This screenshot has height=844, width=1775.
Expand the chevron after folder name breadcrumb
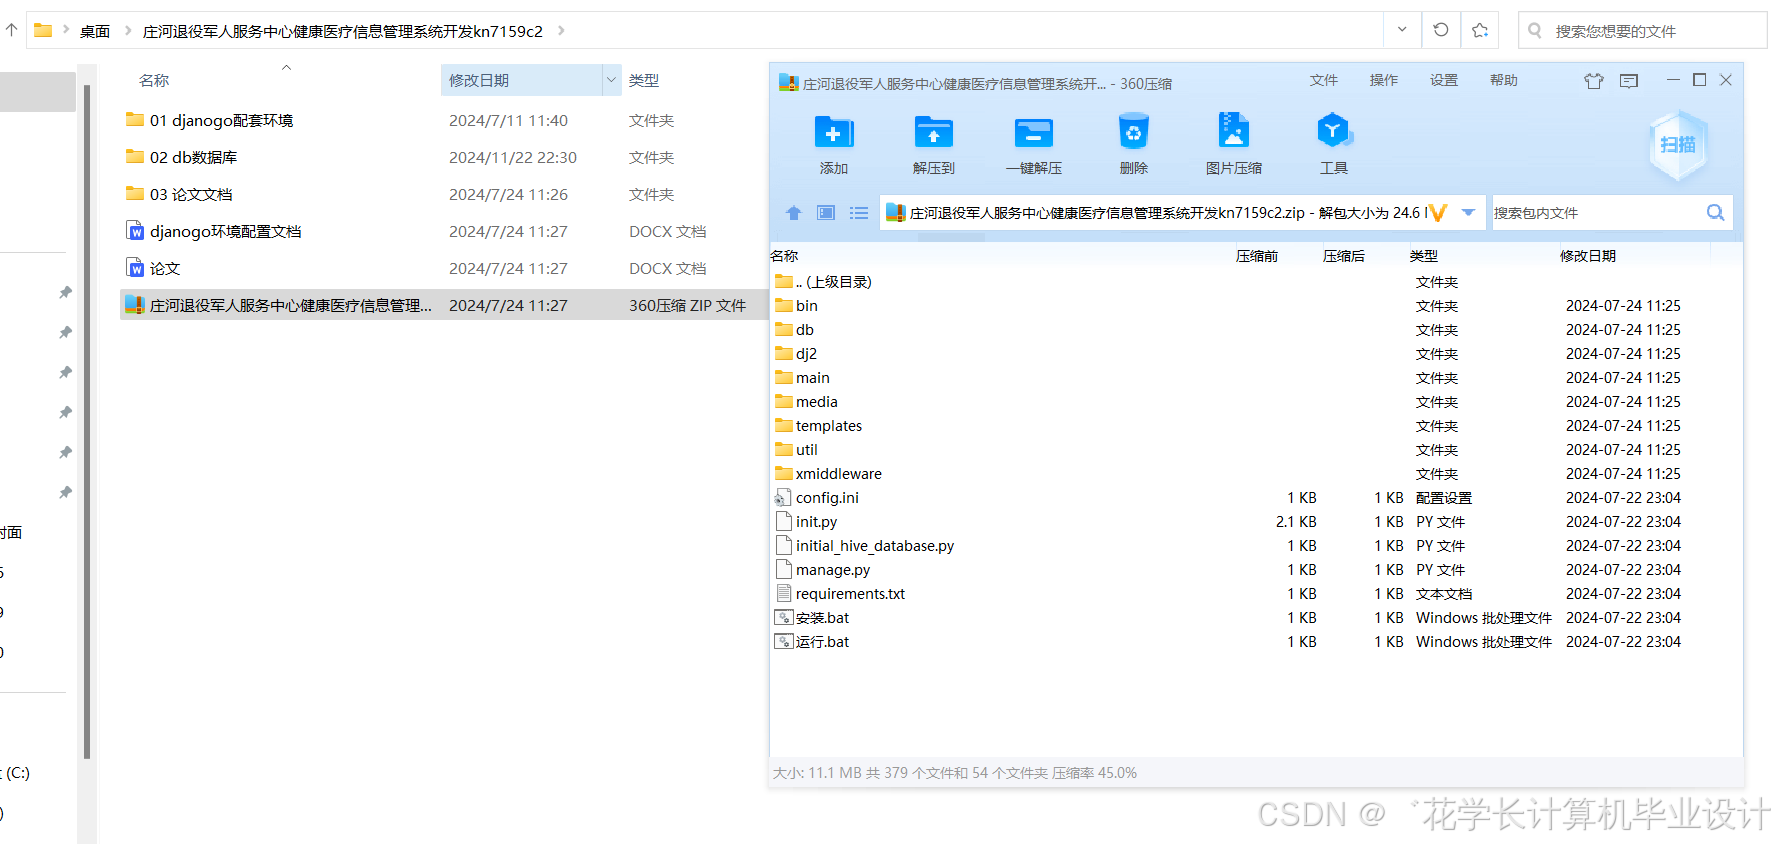(561, 31)
